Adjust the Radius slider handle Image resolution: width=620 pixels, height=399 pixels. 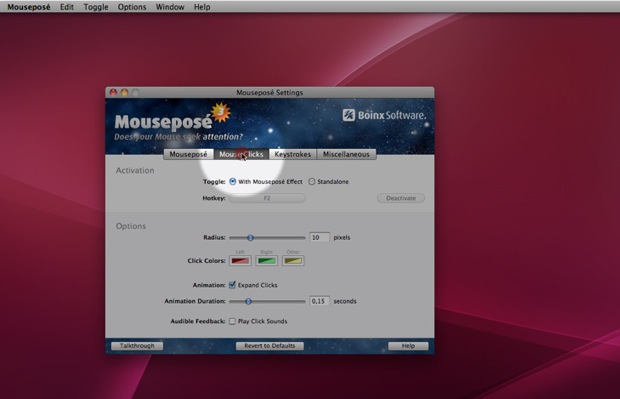(x=250, y=238)
